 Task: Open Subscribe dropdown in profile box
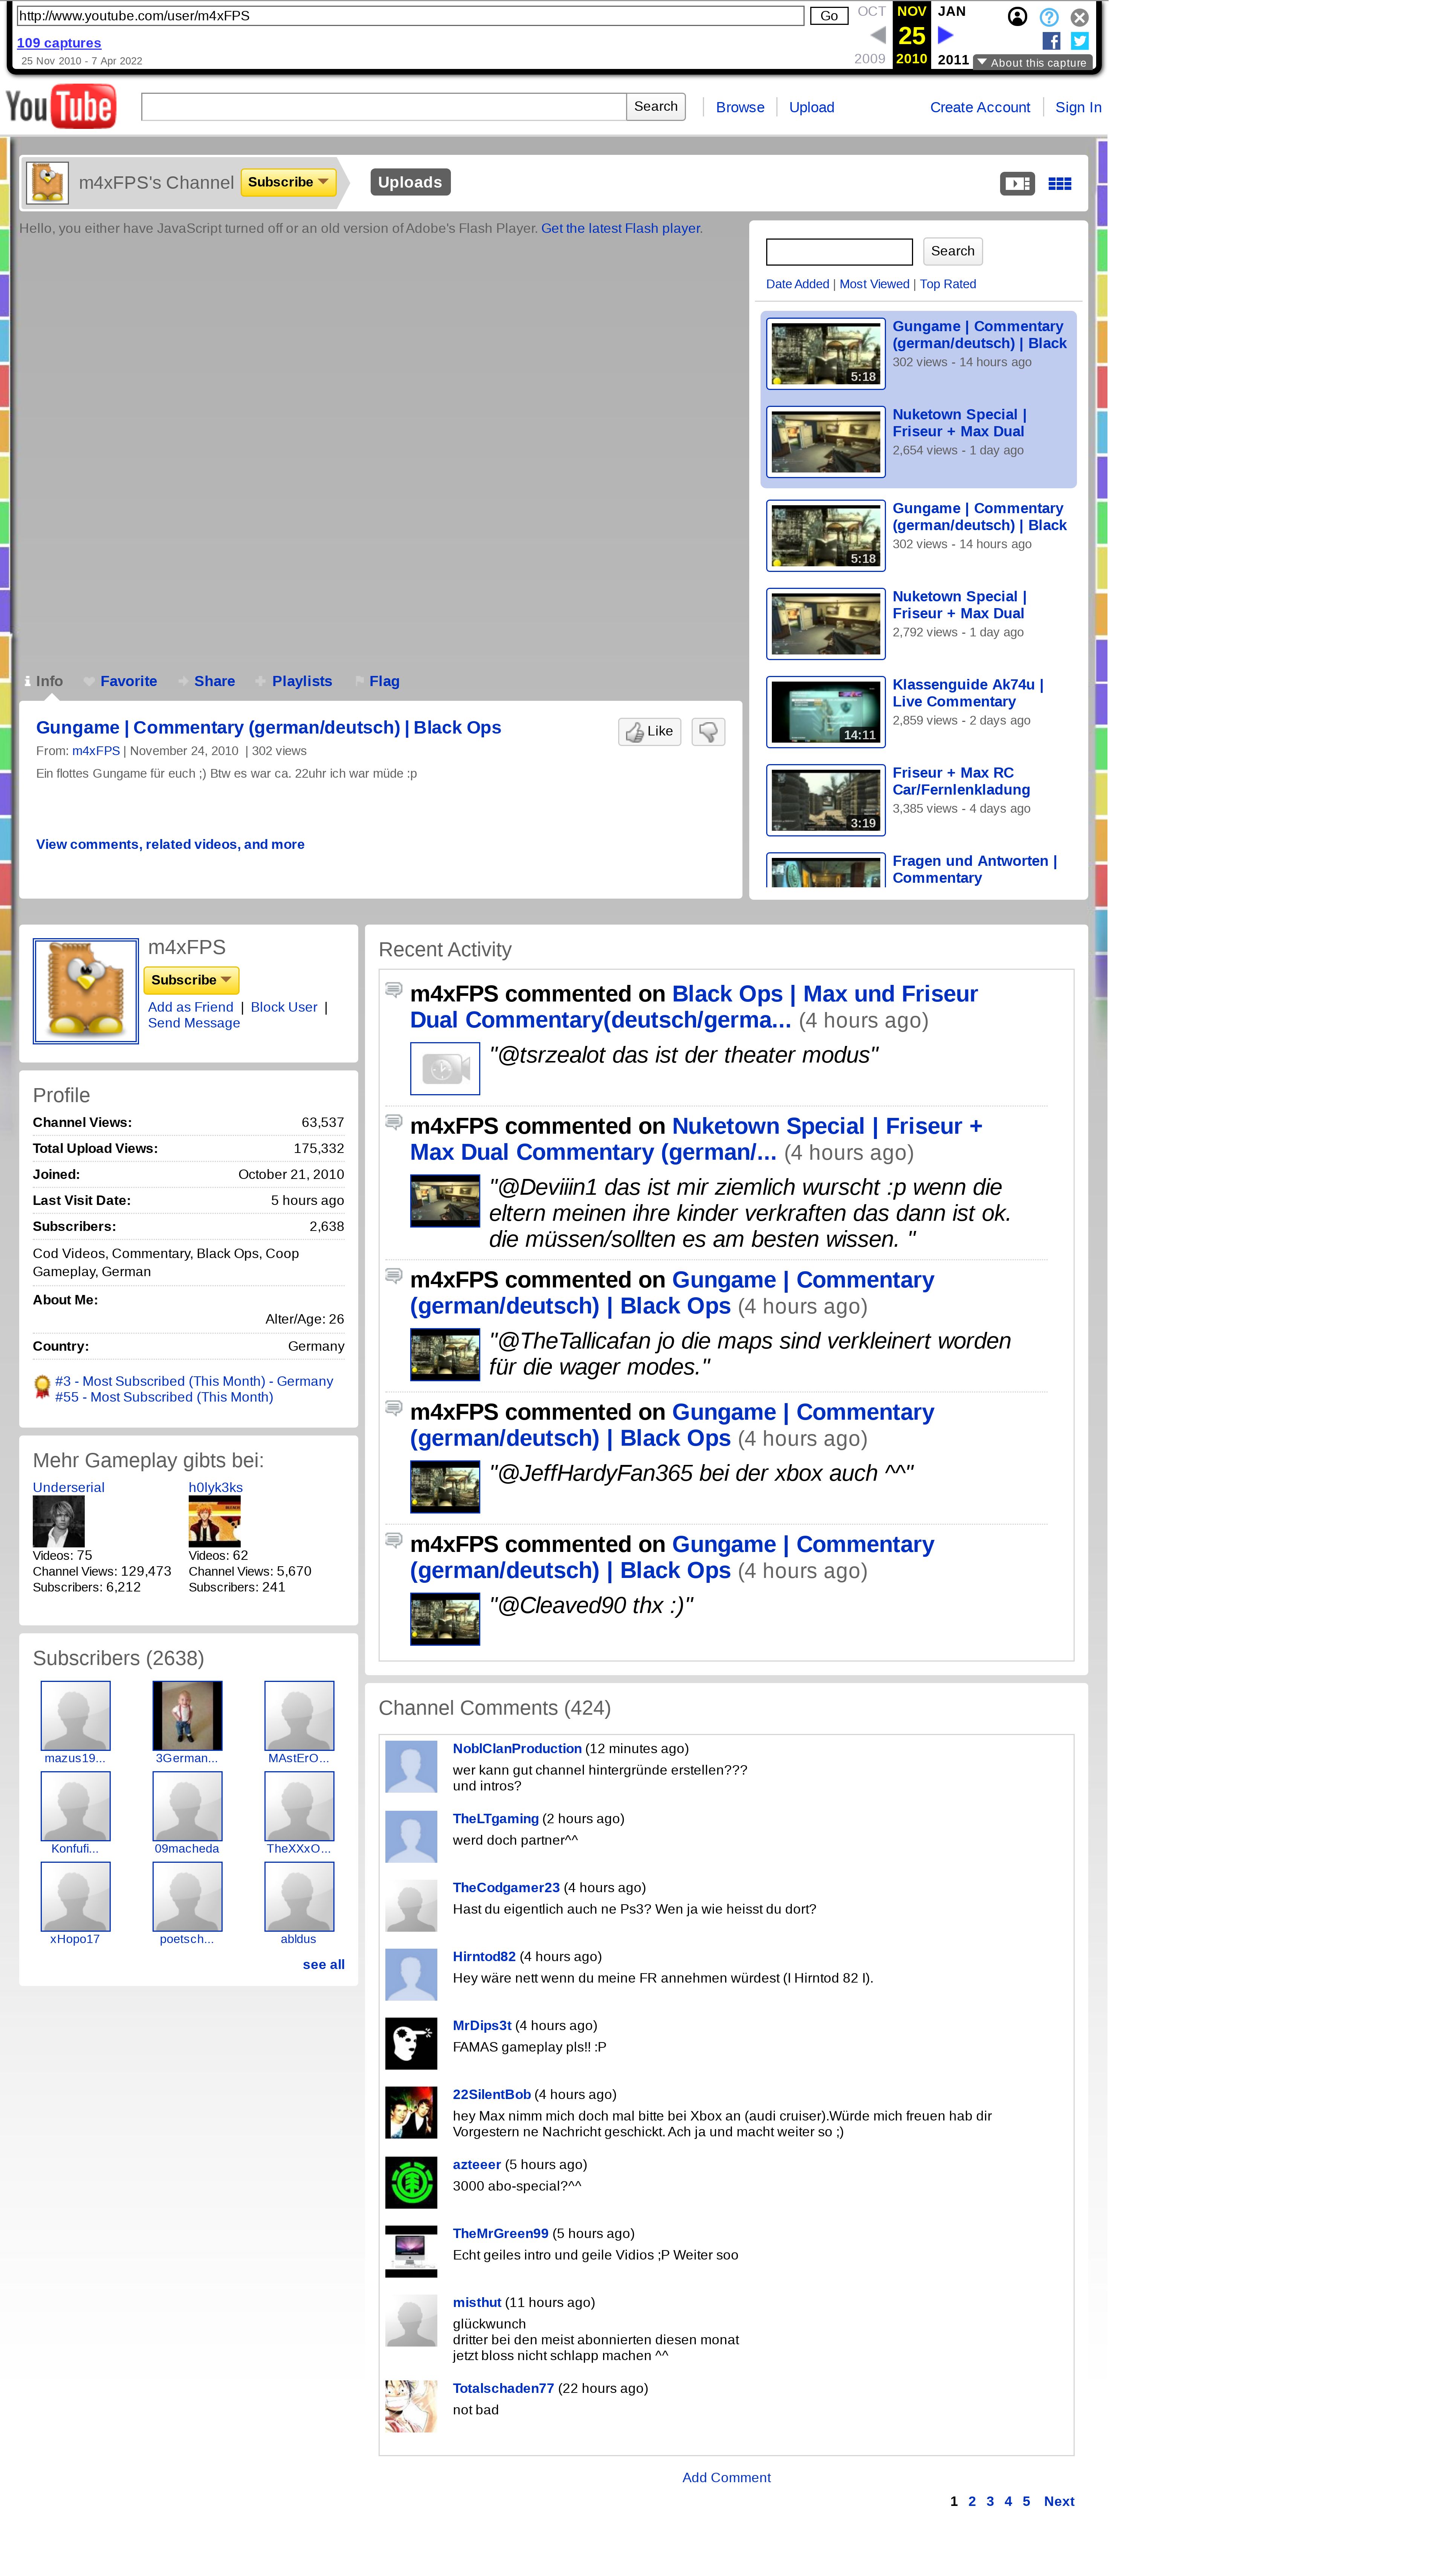coord(191,980)
